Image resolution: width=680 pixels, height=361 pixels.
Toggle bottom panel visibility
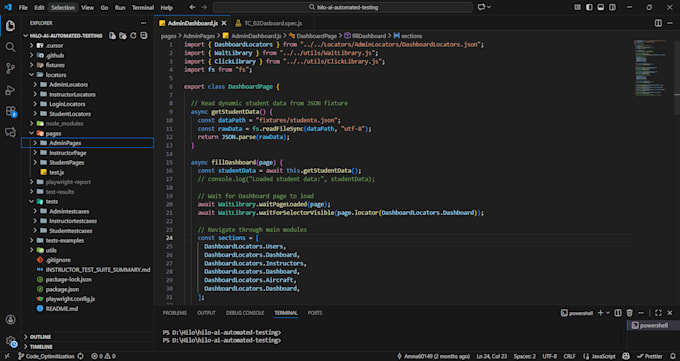pyautogui.click(x=601, y=7)
